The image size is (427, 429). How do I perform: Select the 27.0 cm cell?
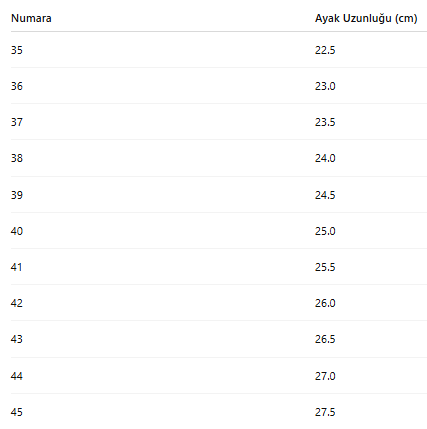[325, 376]
